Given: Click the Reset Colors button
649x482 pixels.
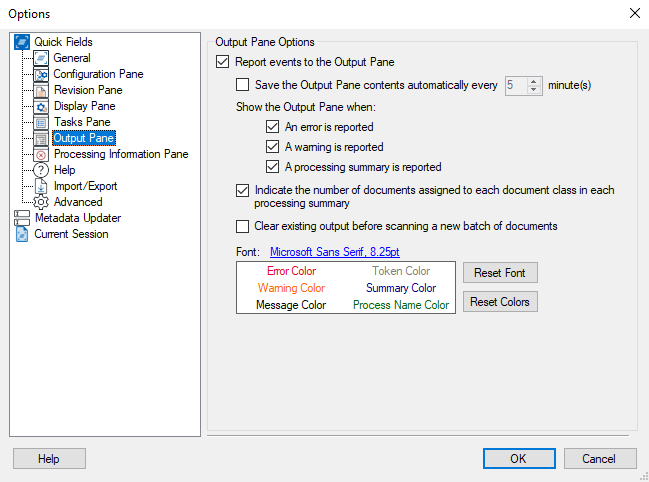Looking at the screenshot, I should (500, 302).
